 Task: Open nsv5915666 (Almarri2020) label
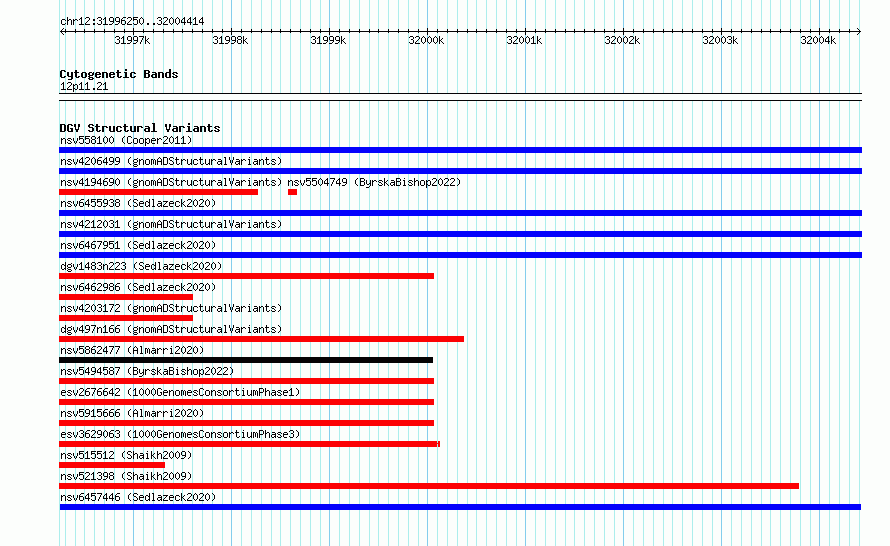click(132, 413)
